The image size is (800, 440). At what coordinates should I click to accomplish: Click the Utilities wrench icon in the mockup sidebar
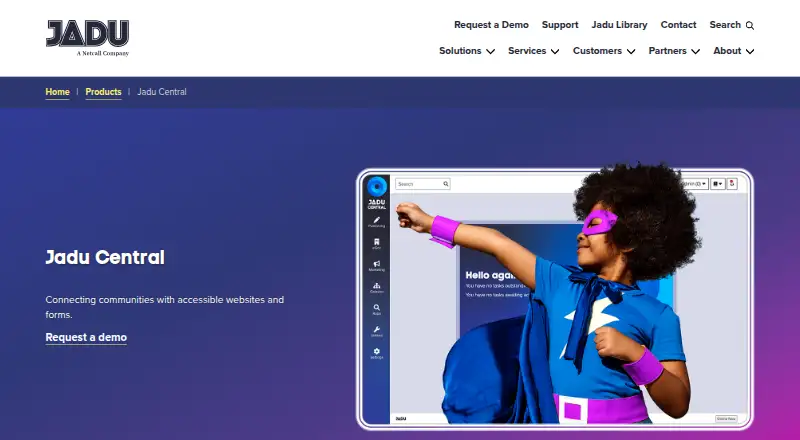pyautogui.click(x=377, y=331)
